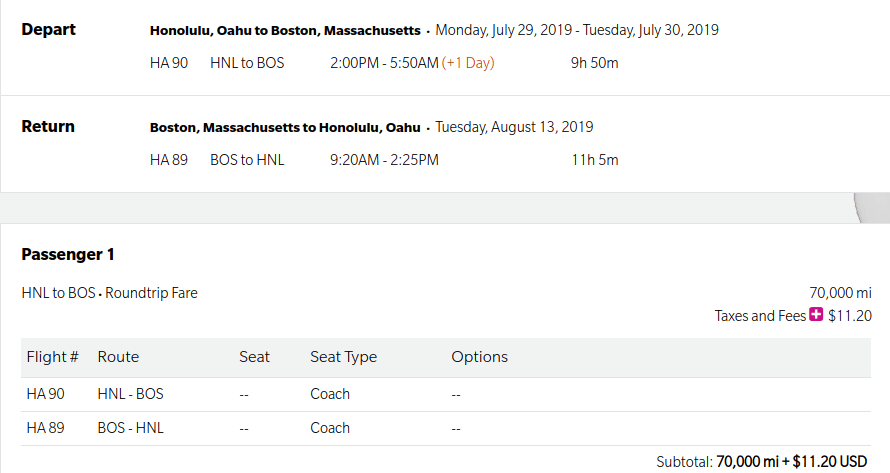890x473 pixels.
Task: Click the Options column header
Action: coord(480,357)
